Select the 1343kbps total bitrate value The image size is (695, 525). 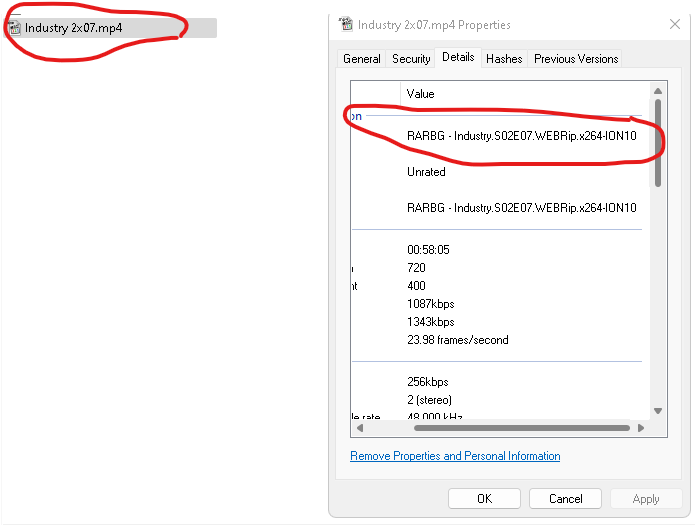[430, 322]
